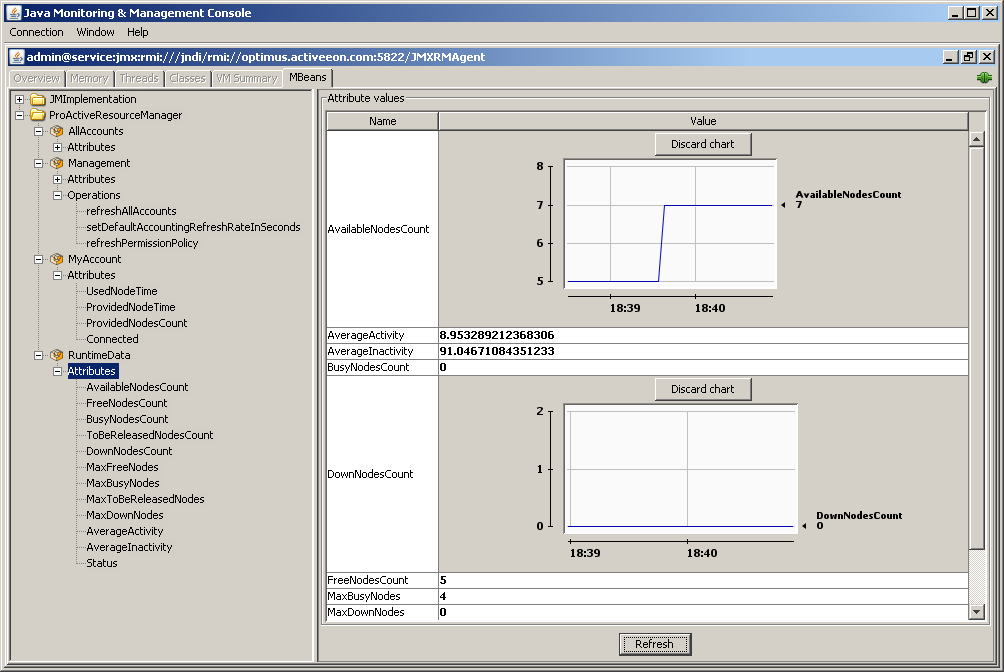Viewport: 1004px width, 672px height.
Task: Click the JMImplementation folder icon
Action: click(x=38, y=99)
